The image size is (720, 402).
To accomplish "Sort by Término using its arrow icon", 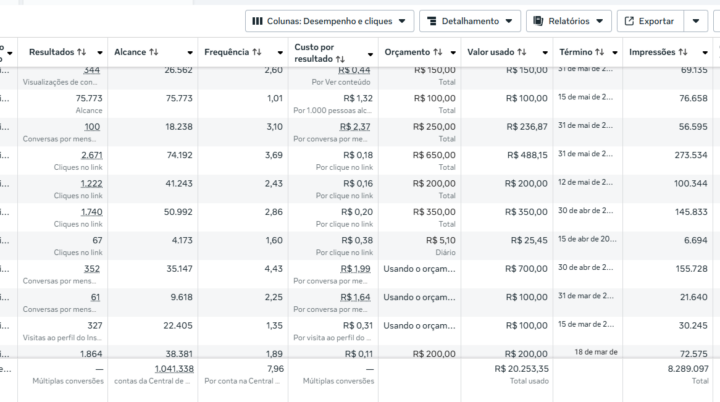I will 602,52.
